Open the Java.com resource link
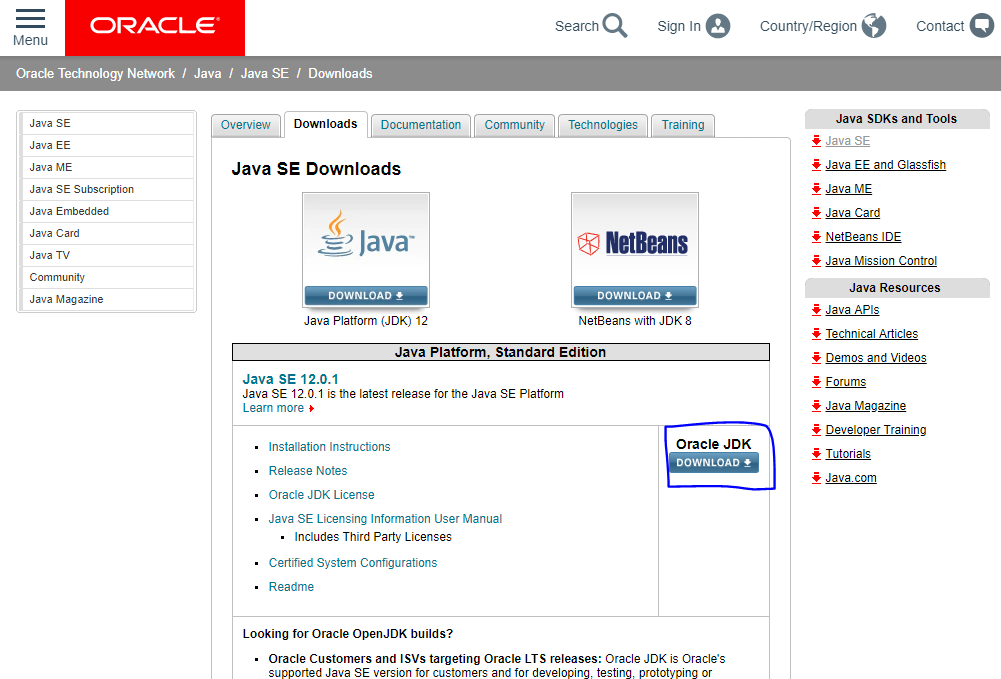The width and height of the screenshot is (1001, 679). [x=851, y=478]
